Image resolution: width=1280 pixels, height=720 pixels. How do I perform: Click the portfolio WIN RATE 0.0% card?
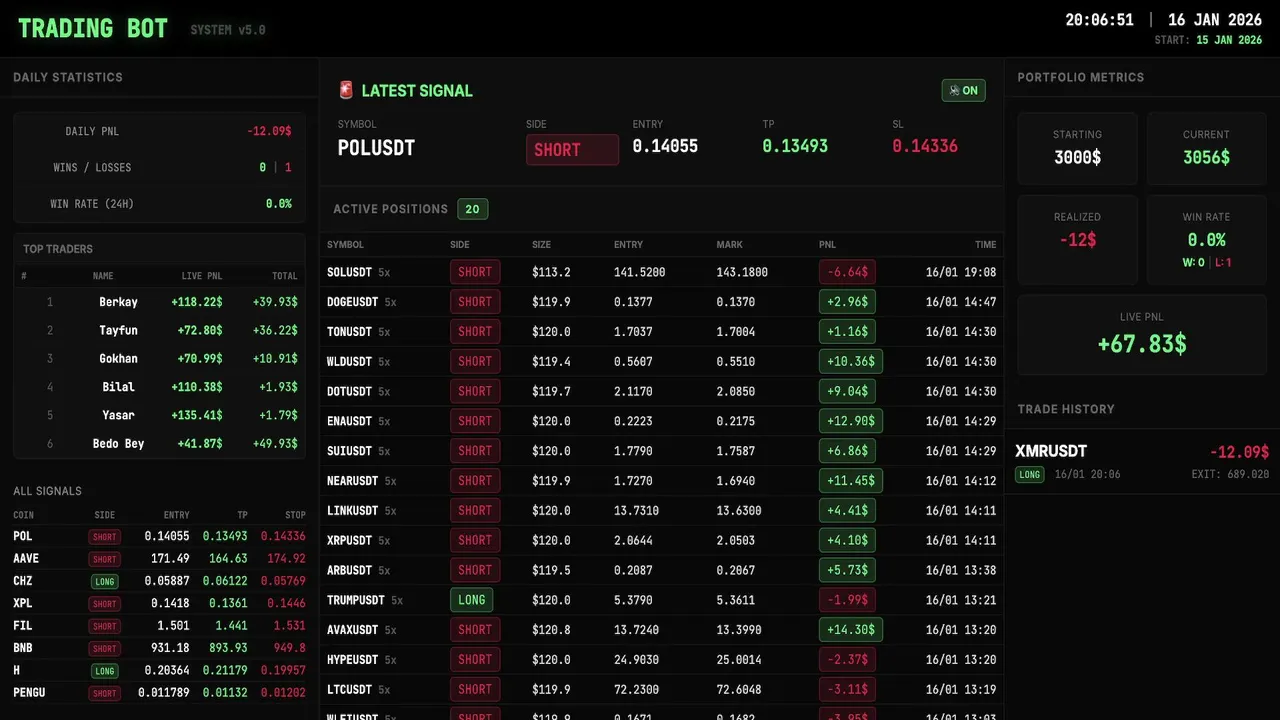(1206, 240)
